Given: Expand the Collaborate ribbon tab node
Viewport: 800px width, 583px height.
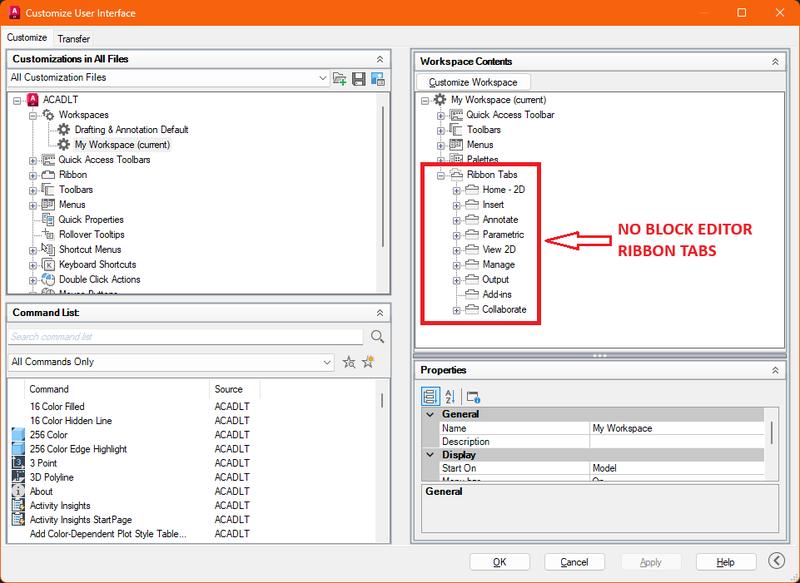Looking at the screenshot, I should click(x=456, y=311).
